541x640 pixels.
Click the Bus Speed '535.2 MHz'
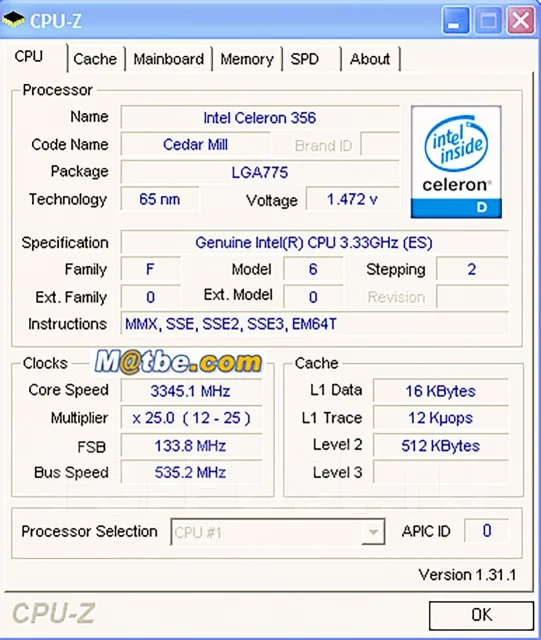pyautogui.click(x=191, y=472)
